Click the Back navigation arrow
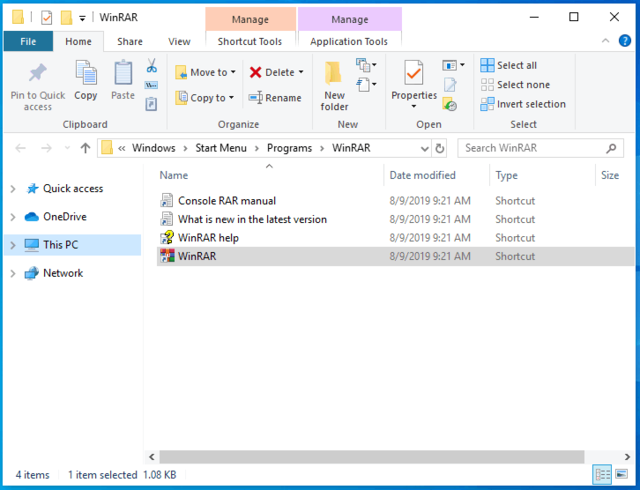Image resolution: width=640 pixels, height=490 pixels. pos(20,148)
